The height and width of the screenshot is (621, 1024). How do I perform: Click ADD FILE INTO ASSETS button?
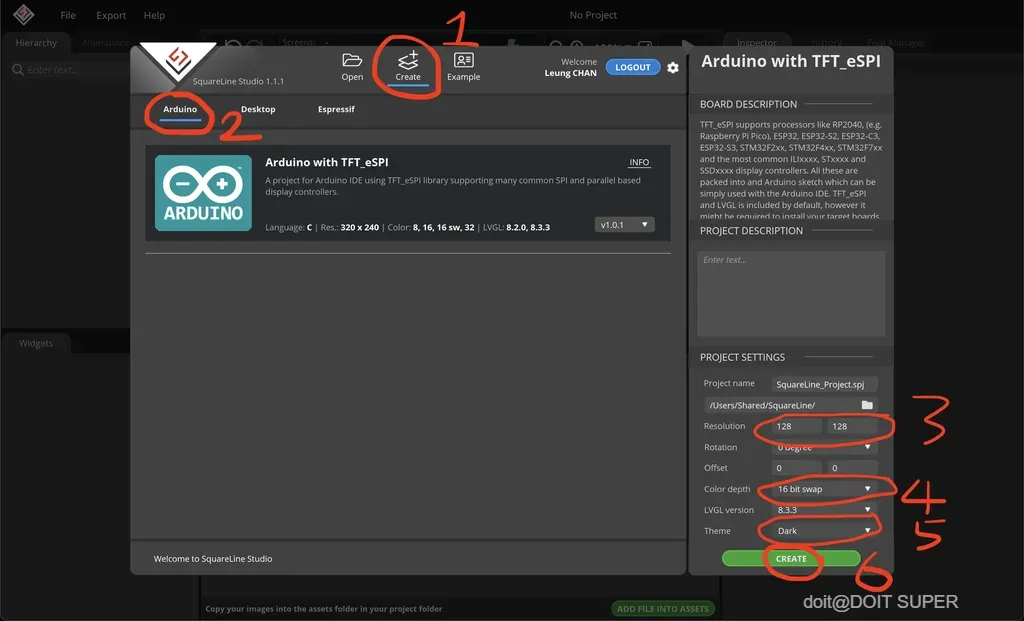click(662, 609)
